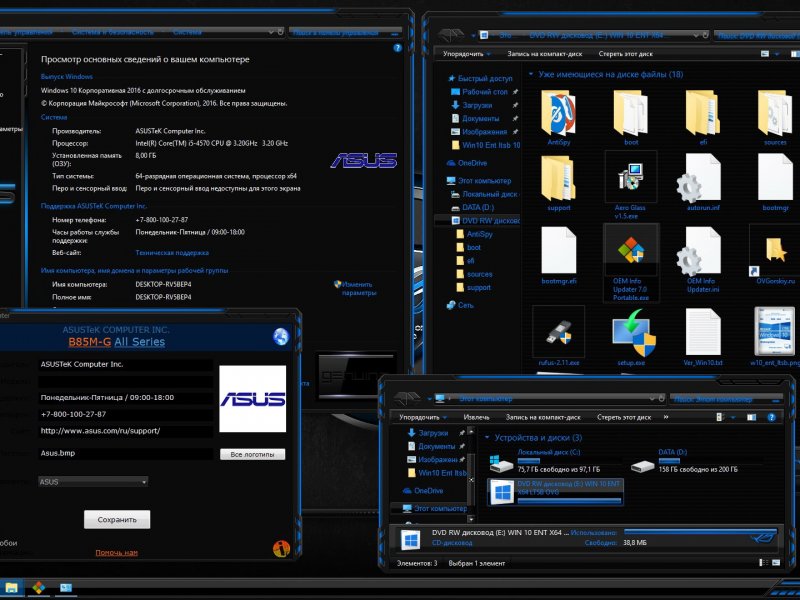
Task: Toggle preview pane in This PC window
Action: click(752, 417)
